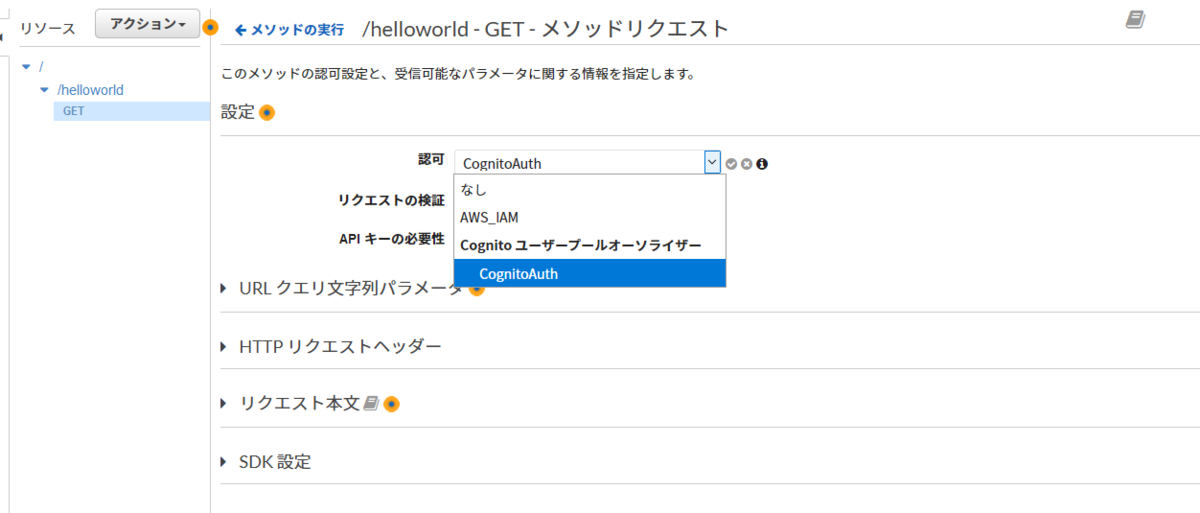Viewport: 1200px width, 513px height.
Task: Click the API キーの必要性 label
Action: (x=392, y=239)
